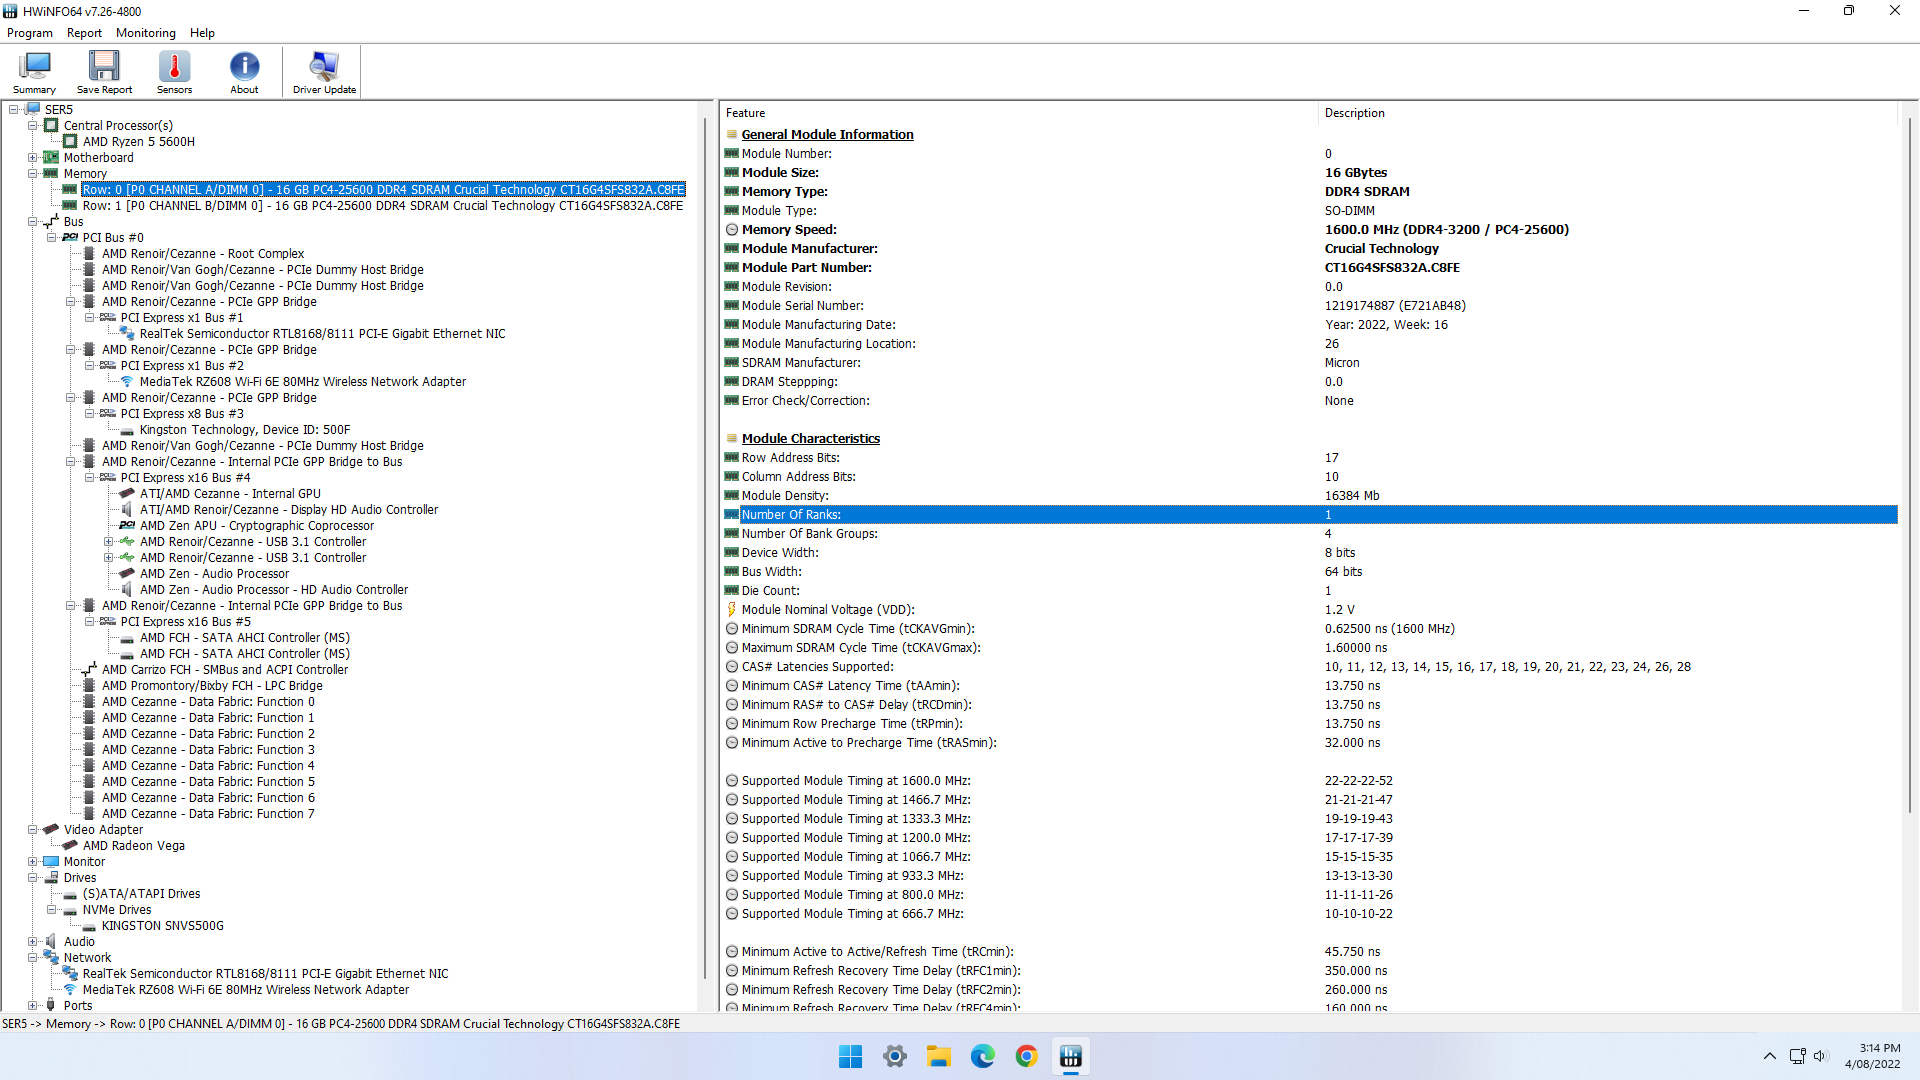Select Supported Module Timing at 1600.0 MHz

coord(1310,781)
